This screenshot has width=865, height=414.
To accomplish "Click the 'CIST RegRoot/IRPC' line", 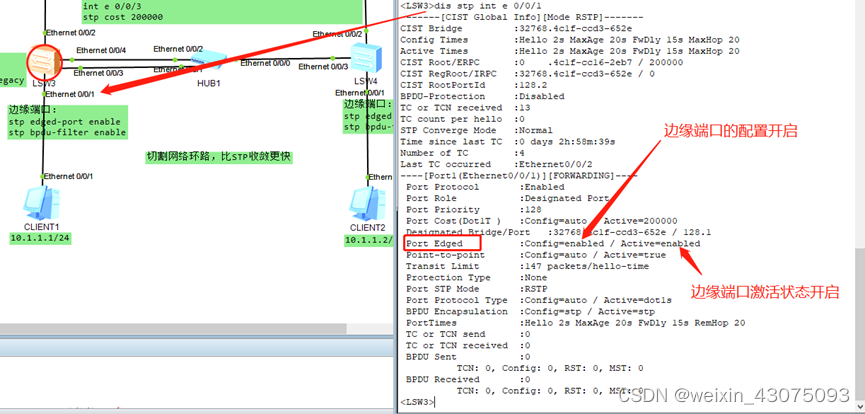I will coord(527,73).
